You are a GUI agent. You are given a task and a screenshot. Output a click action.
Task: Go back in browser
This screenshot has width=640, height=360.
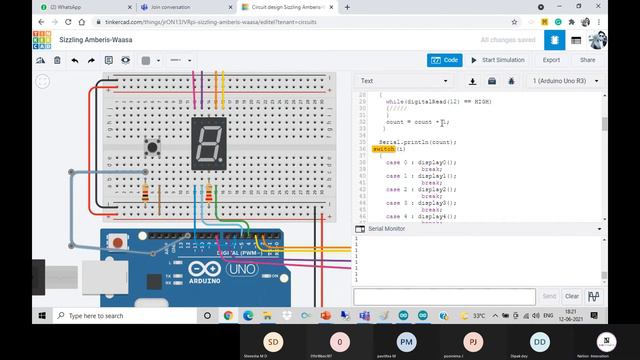pos(41,22)
